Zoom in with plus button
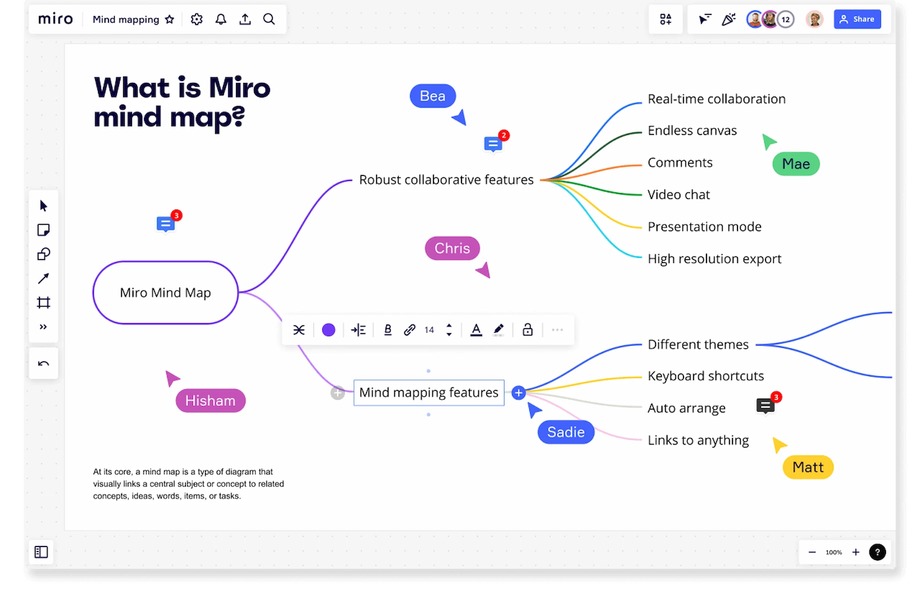Viewport: 920px width, 604px height. tap(856, 552)
